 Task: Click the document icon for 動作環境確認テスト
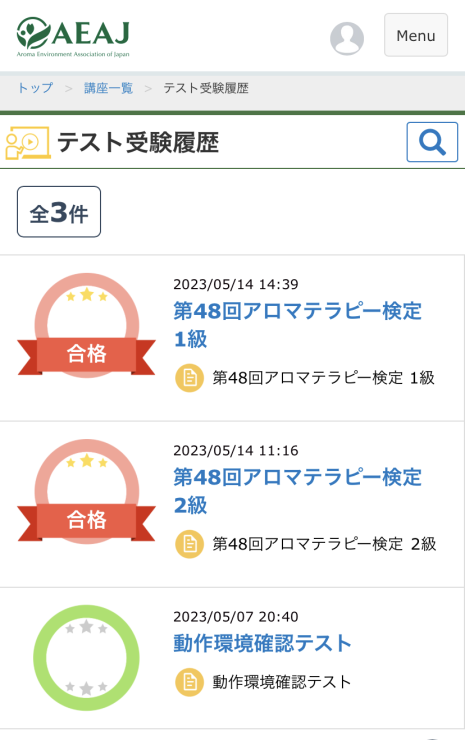click(x=189, y=682)
